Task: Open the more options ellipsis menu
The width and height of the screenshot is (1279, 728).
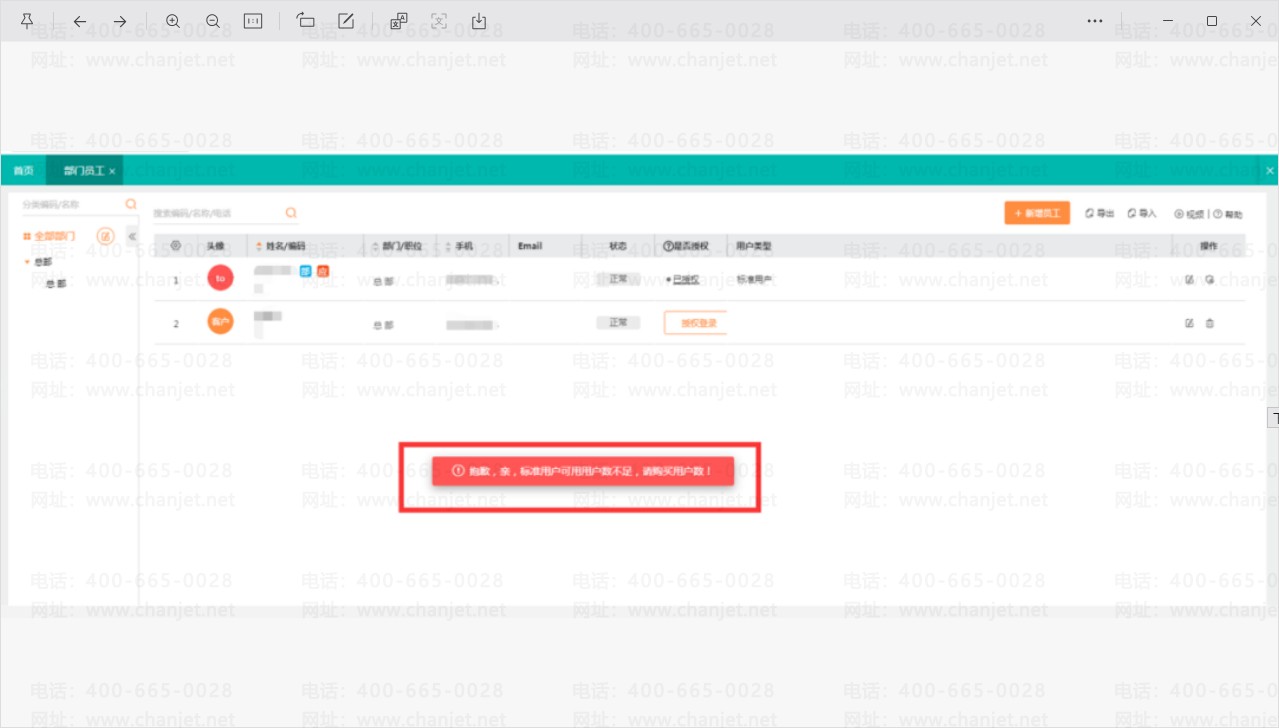Action: pos(1096,21)
